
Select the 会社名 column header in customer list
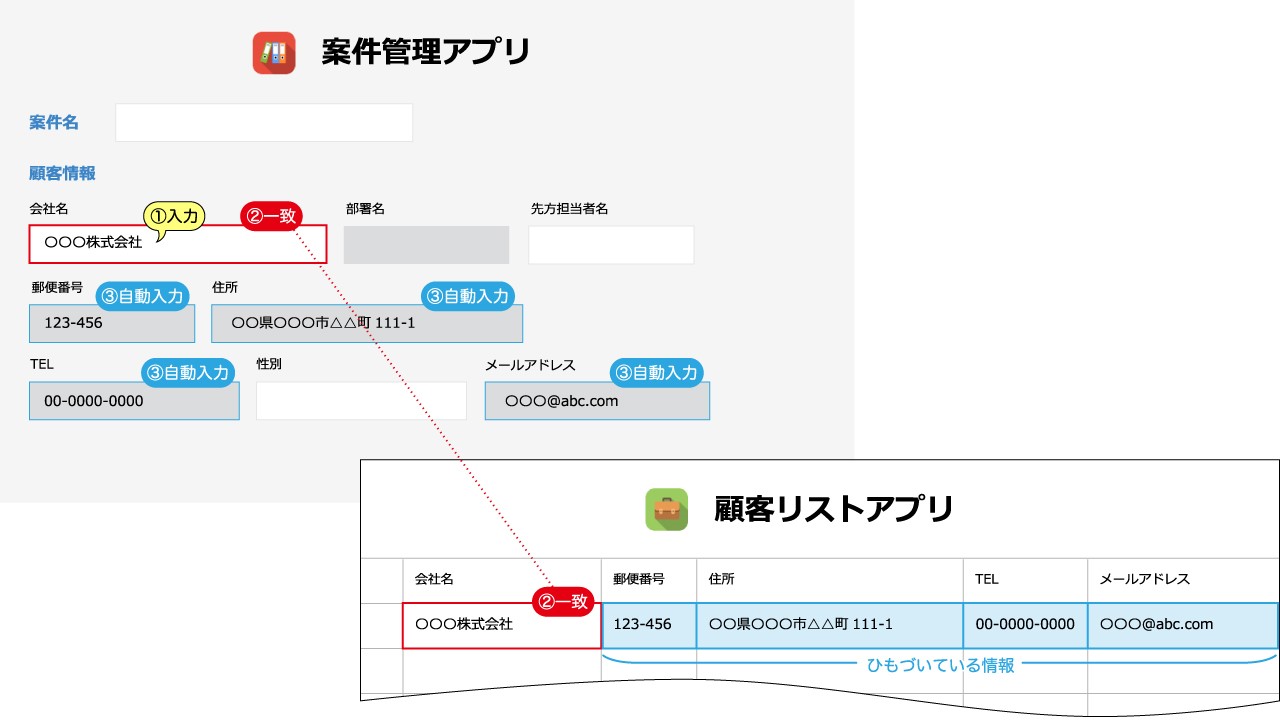(502, 580)
